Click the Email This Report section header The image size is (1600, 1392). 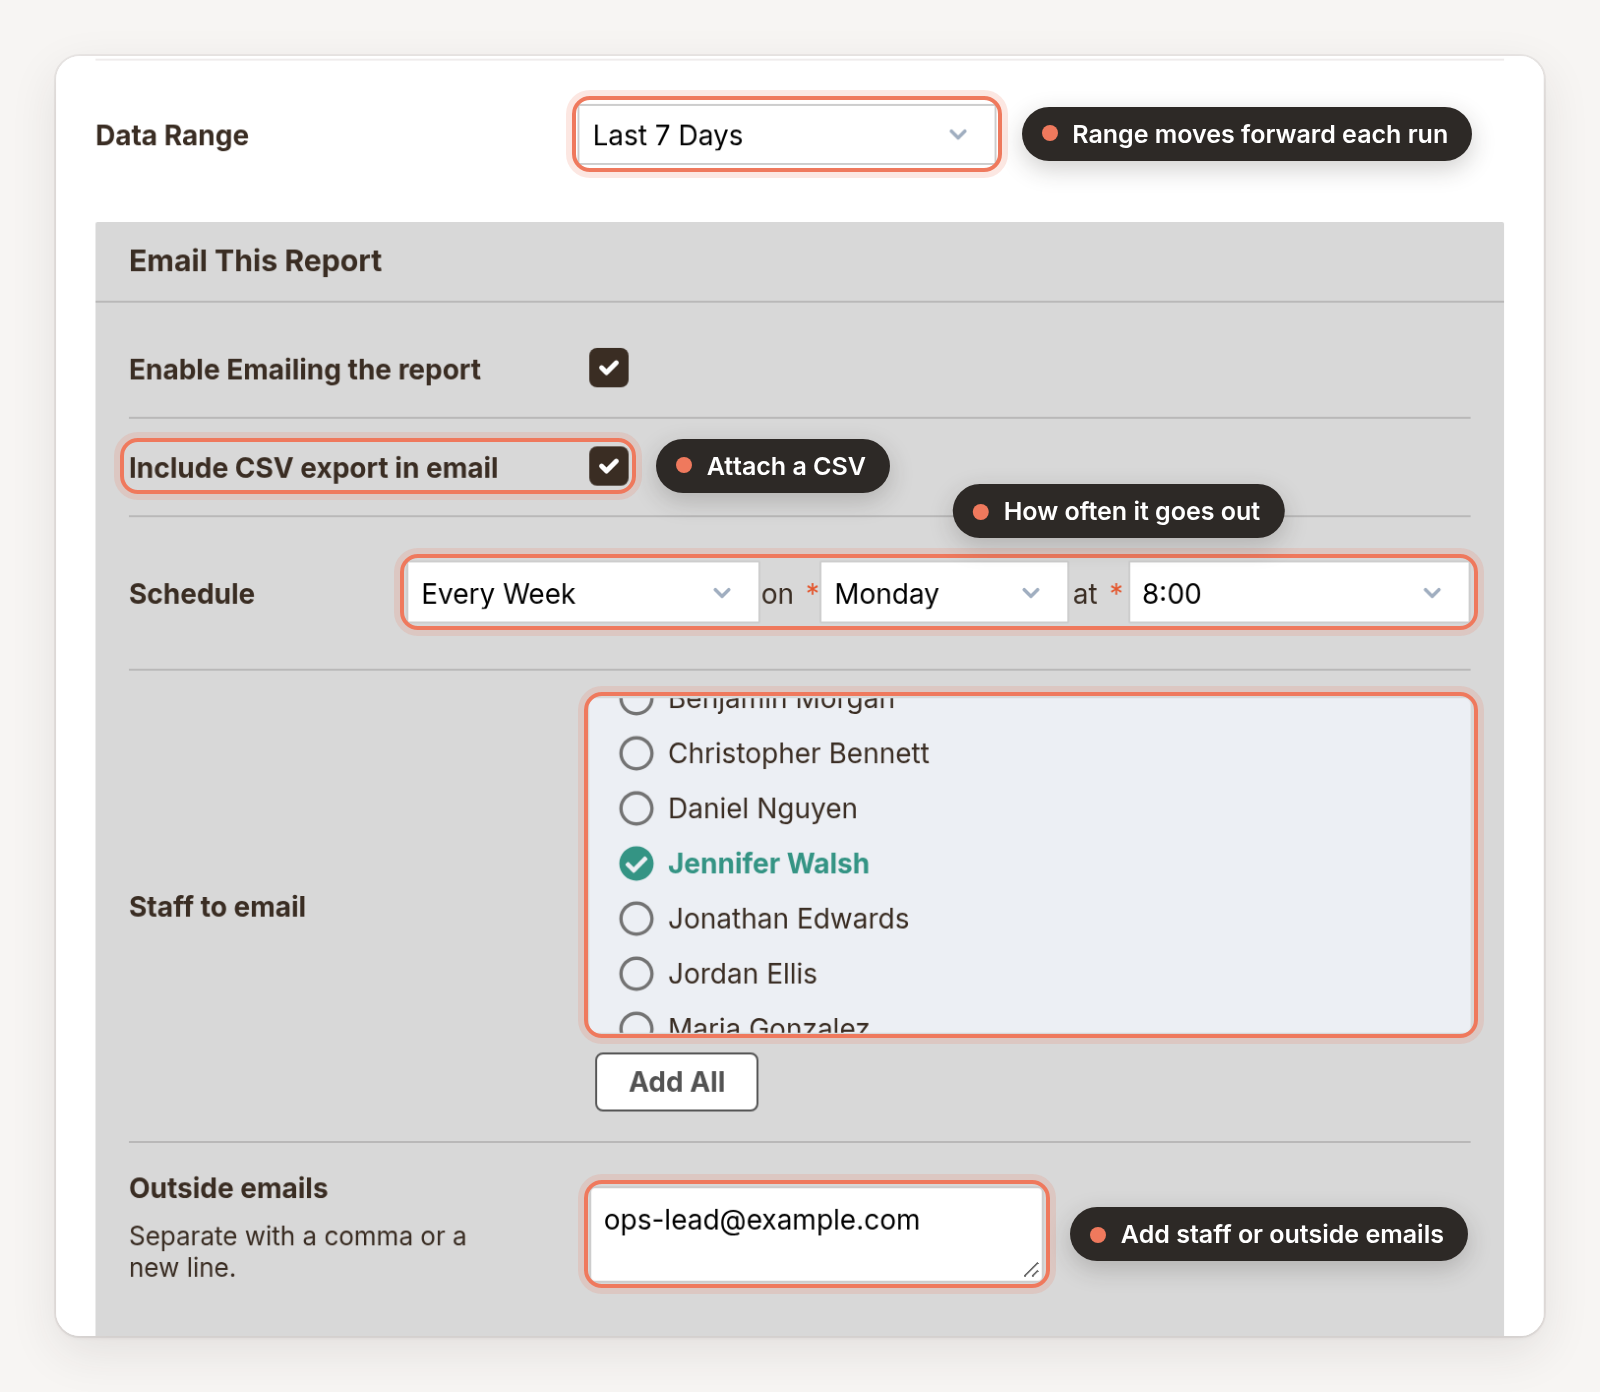pyautogui.click(x=255, y=261)
